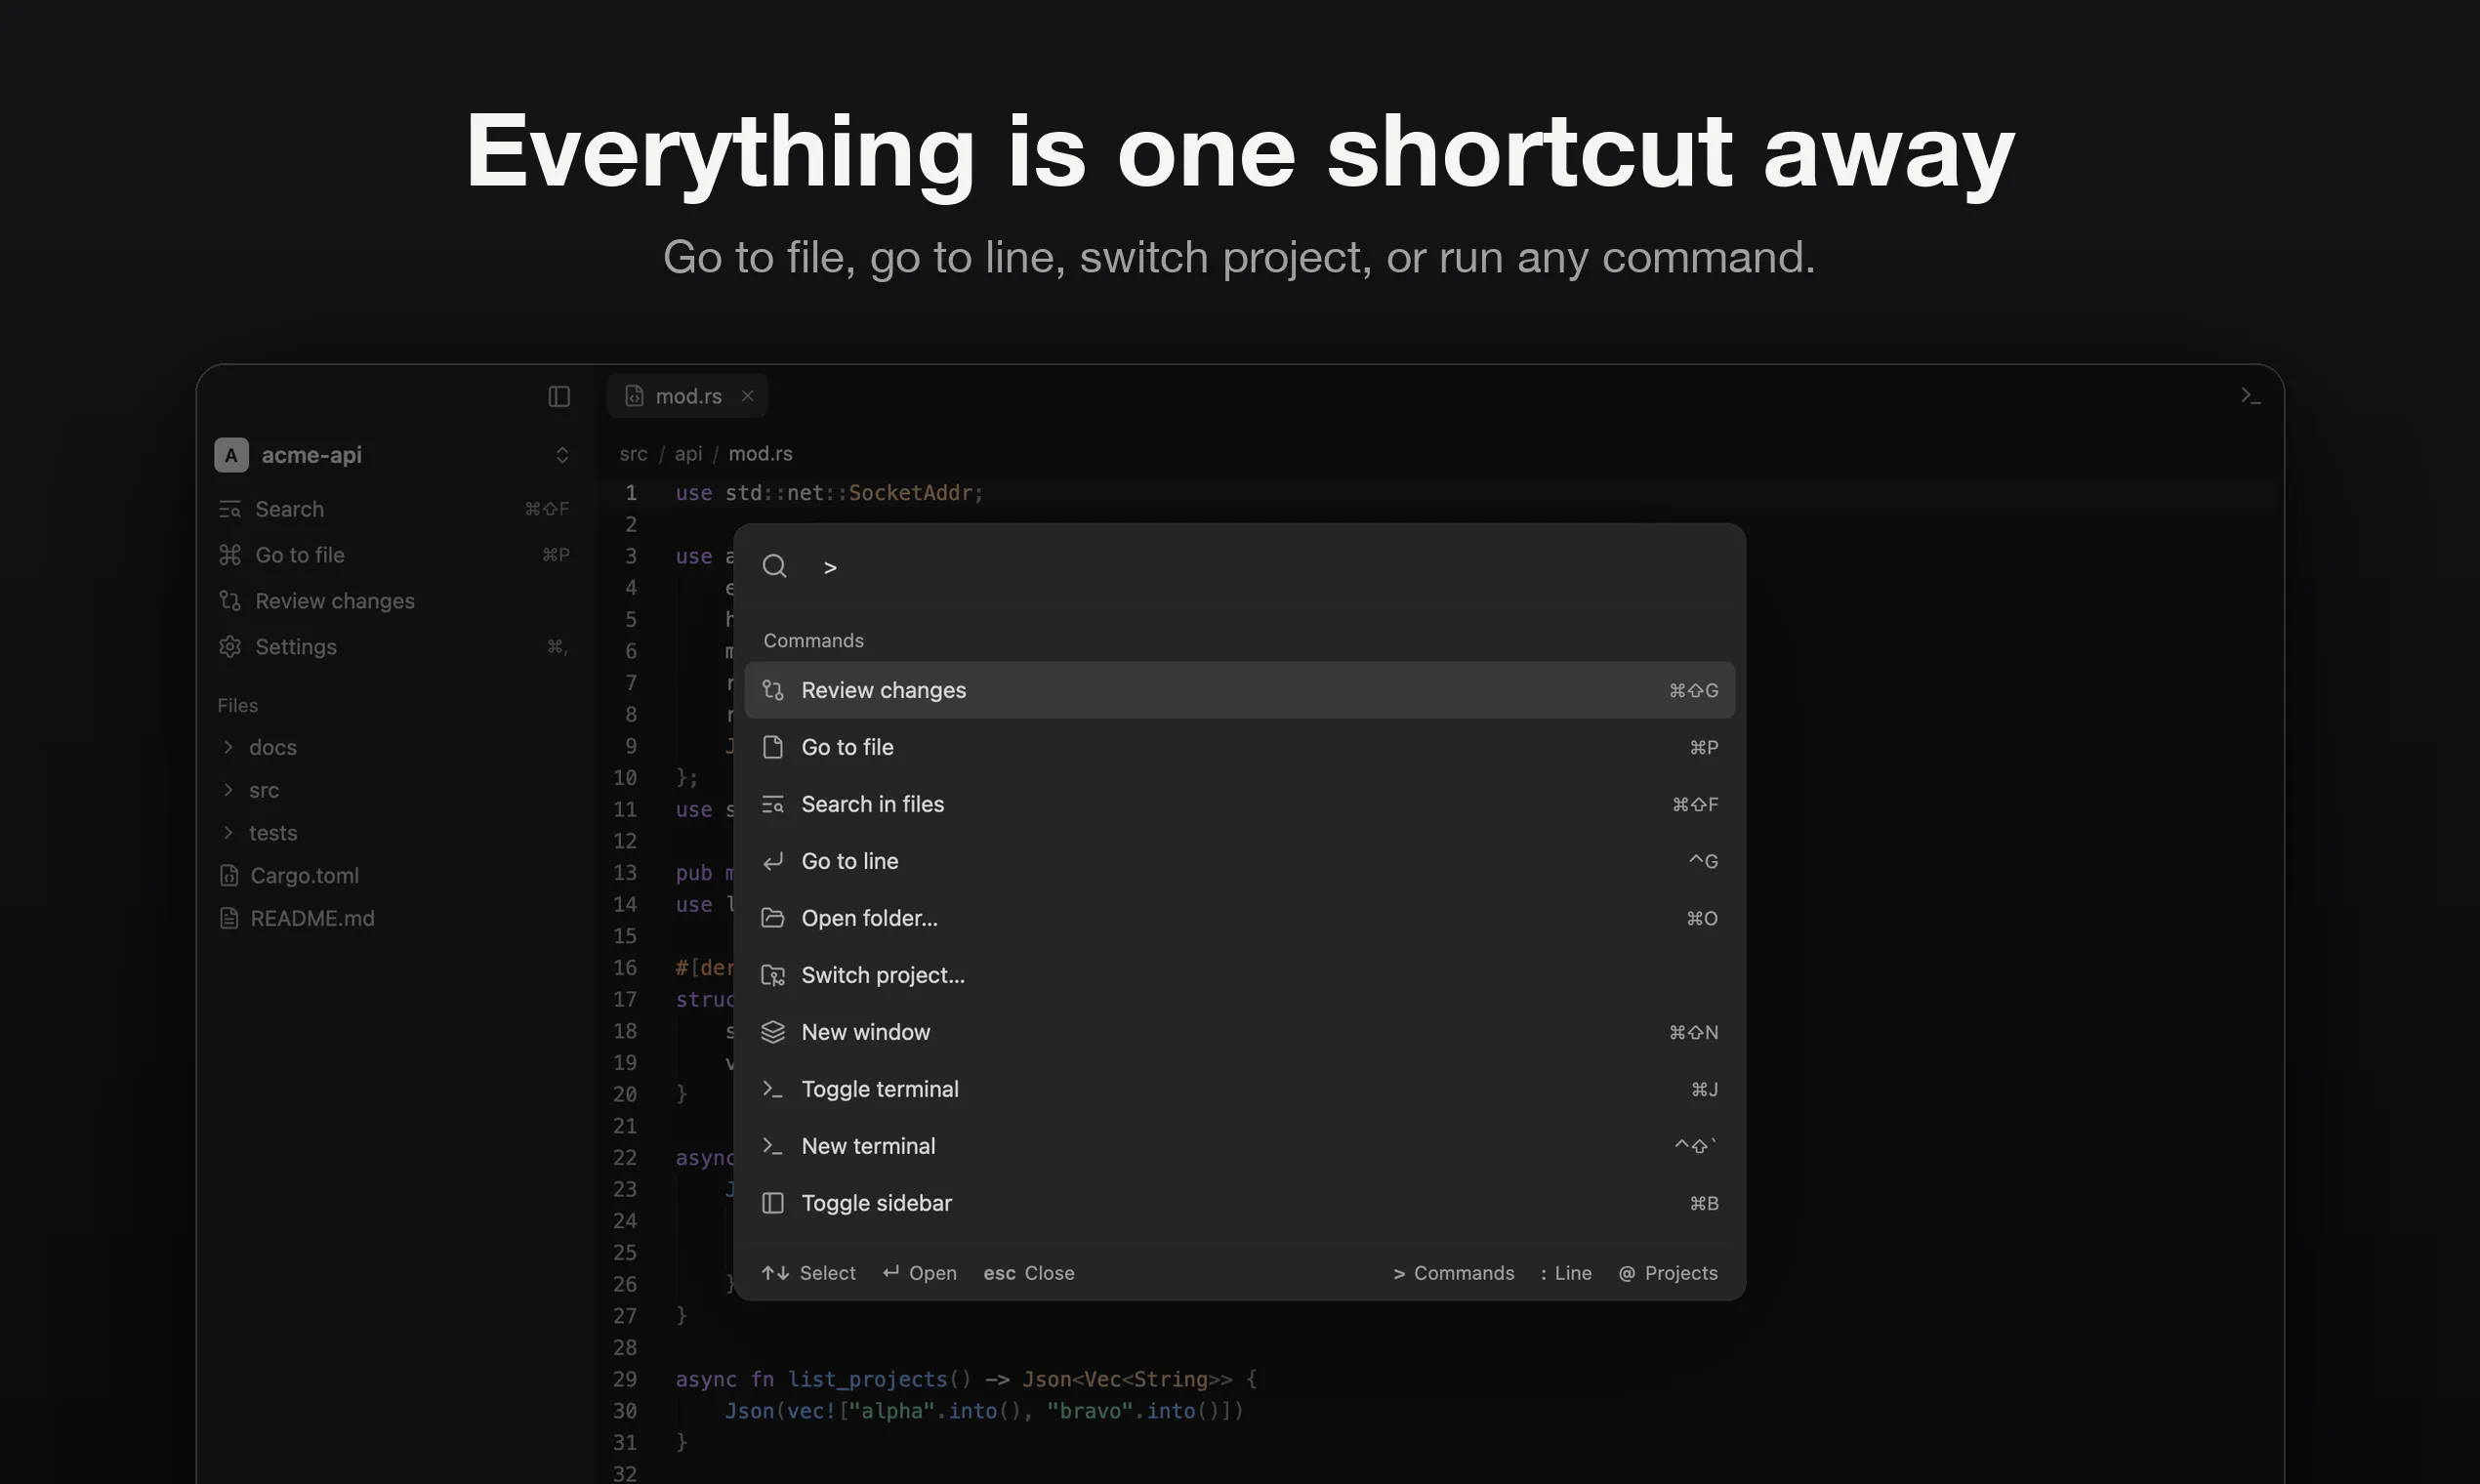Click the mod.rs breadcrumb segment

coord(760,454)
